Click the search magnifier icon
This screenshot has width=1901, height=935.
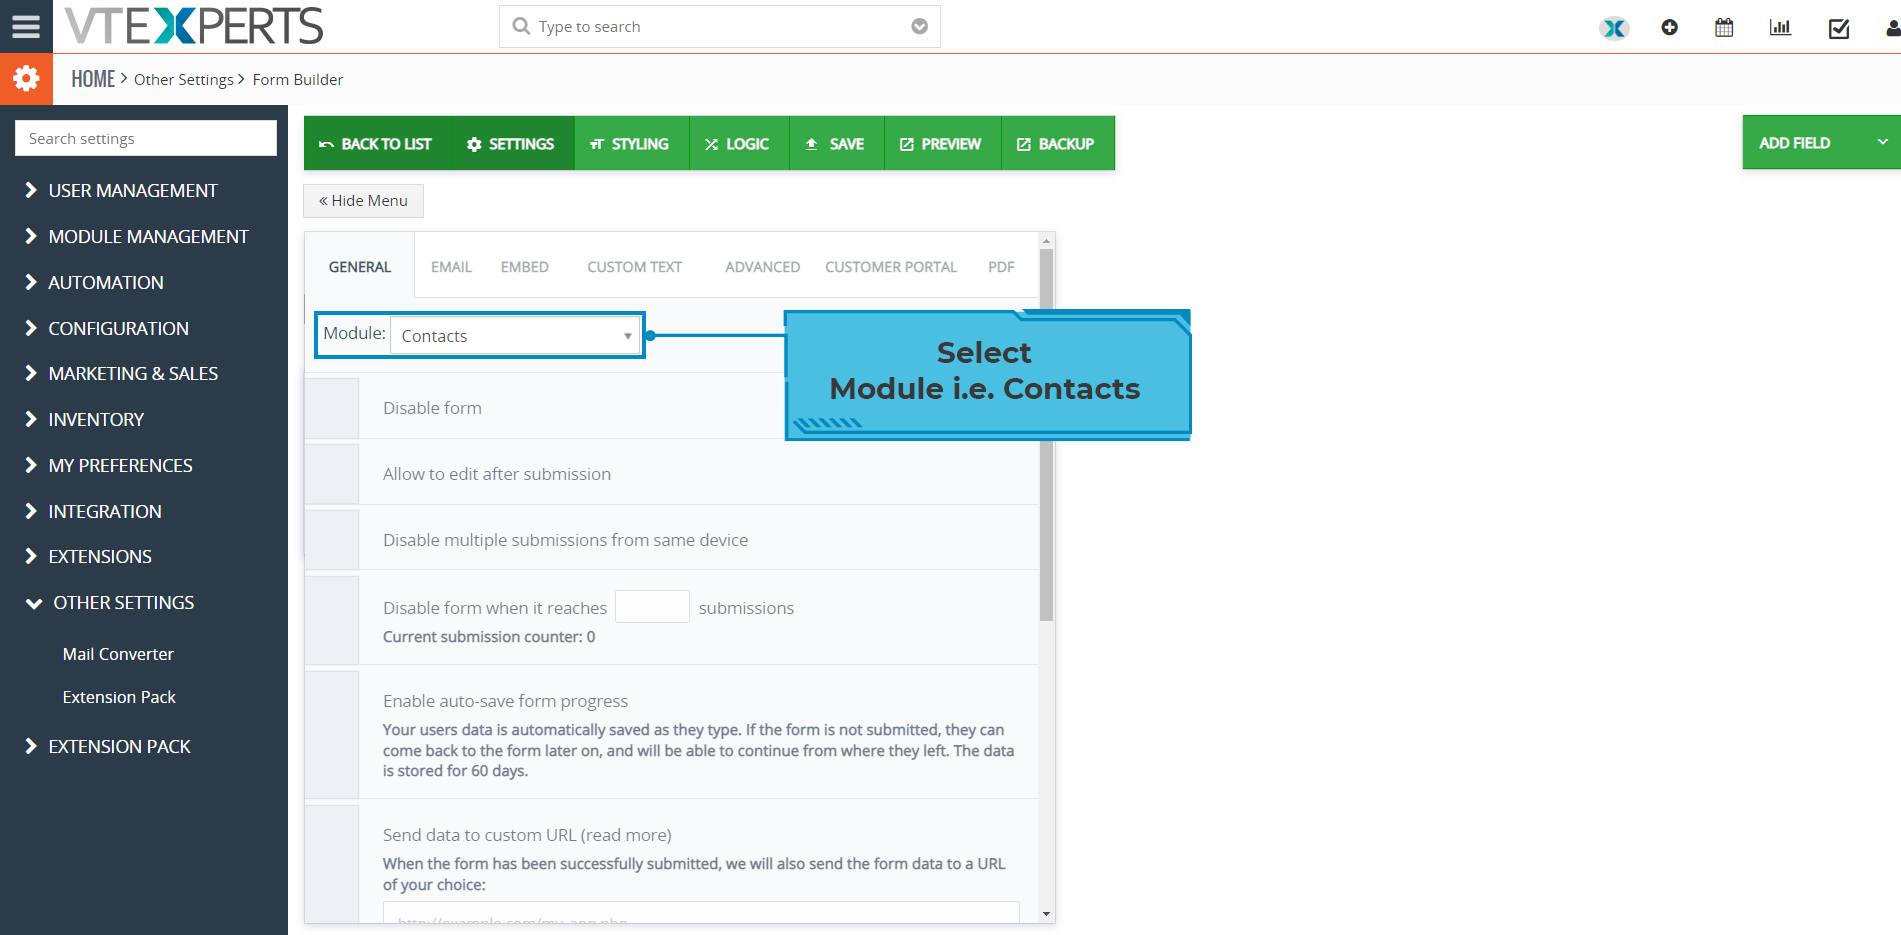click(x=521, y=26)
